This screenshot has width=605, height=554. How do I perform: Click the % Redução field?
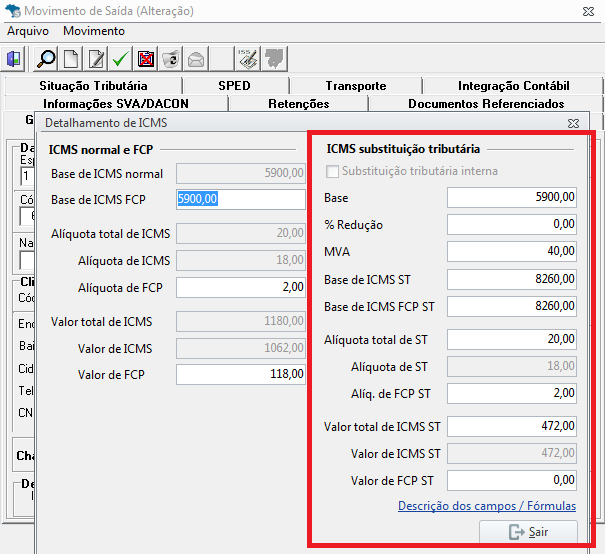(x=512, y=225)
